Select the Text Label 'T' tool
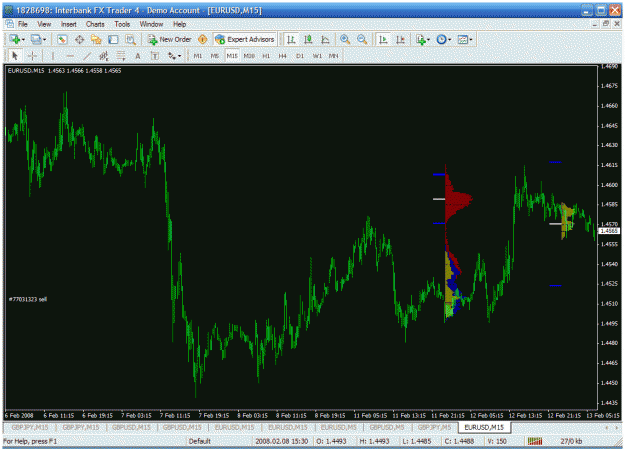Screen dimensions: 625x449 (x=155, y=56)
